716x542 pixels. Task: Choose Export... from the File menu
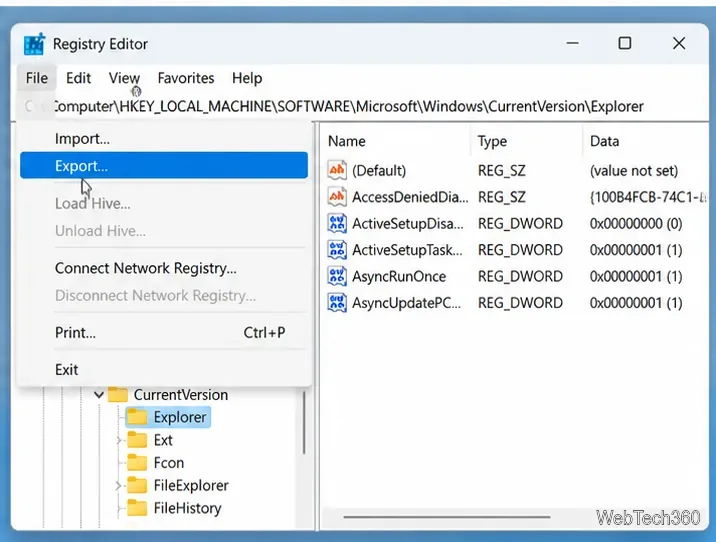[164, 165]
